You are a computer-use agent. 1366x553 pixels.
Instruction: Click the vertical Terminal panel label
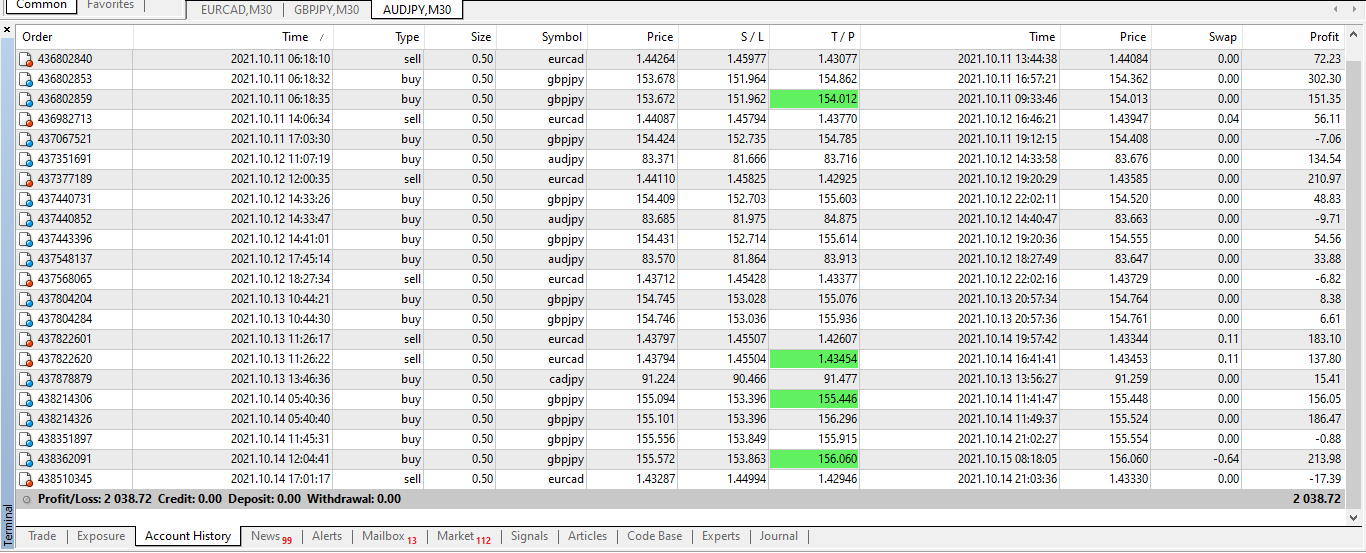tap(8, 523)
